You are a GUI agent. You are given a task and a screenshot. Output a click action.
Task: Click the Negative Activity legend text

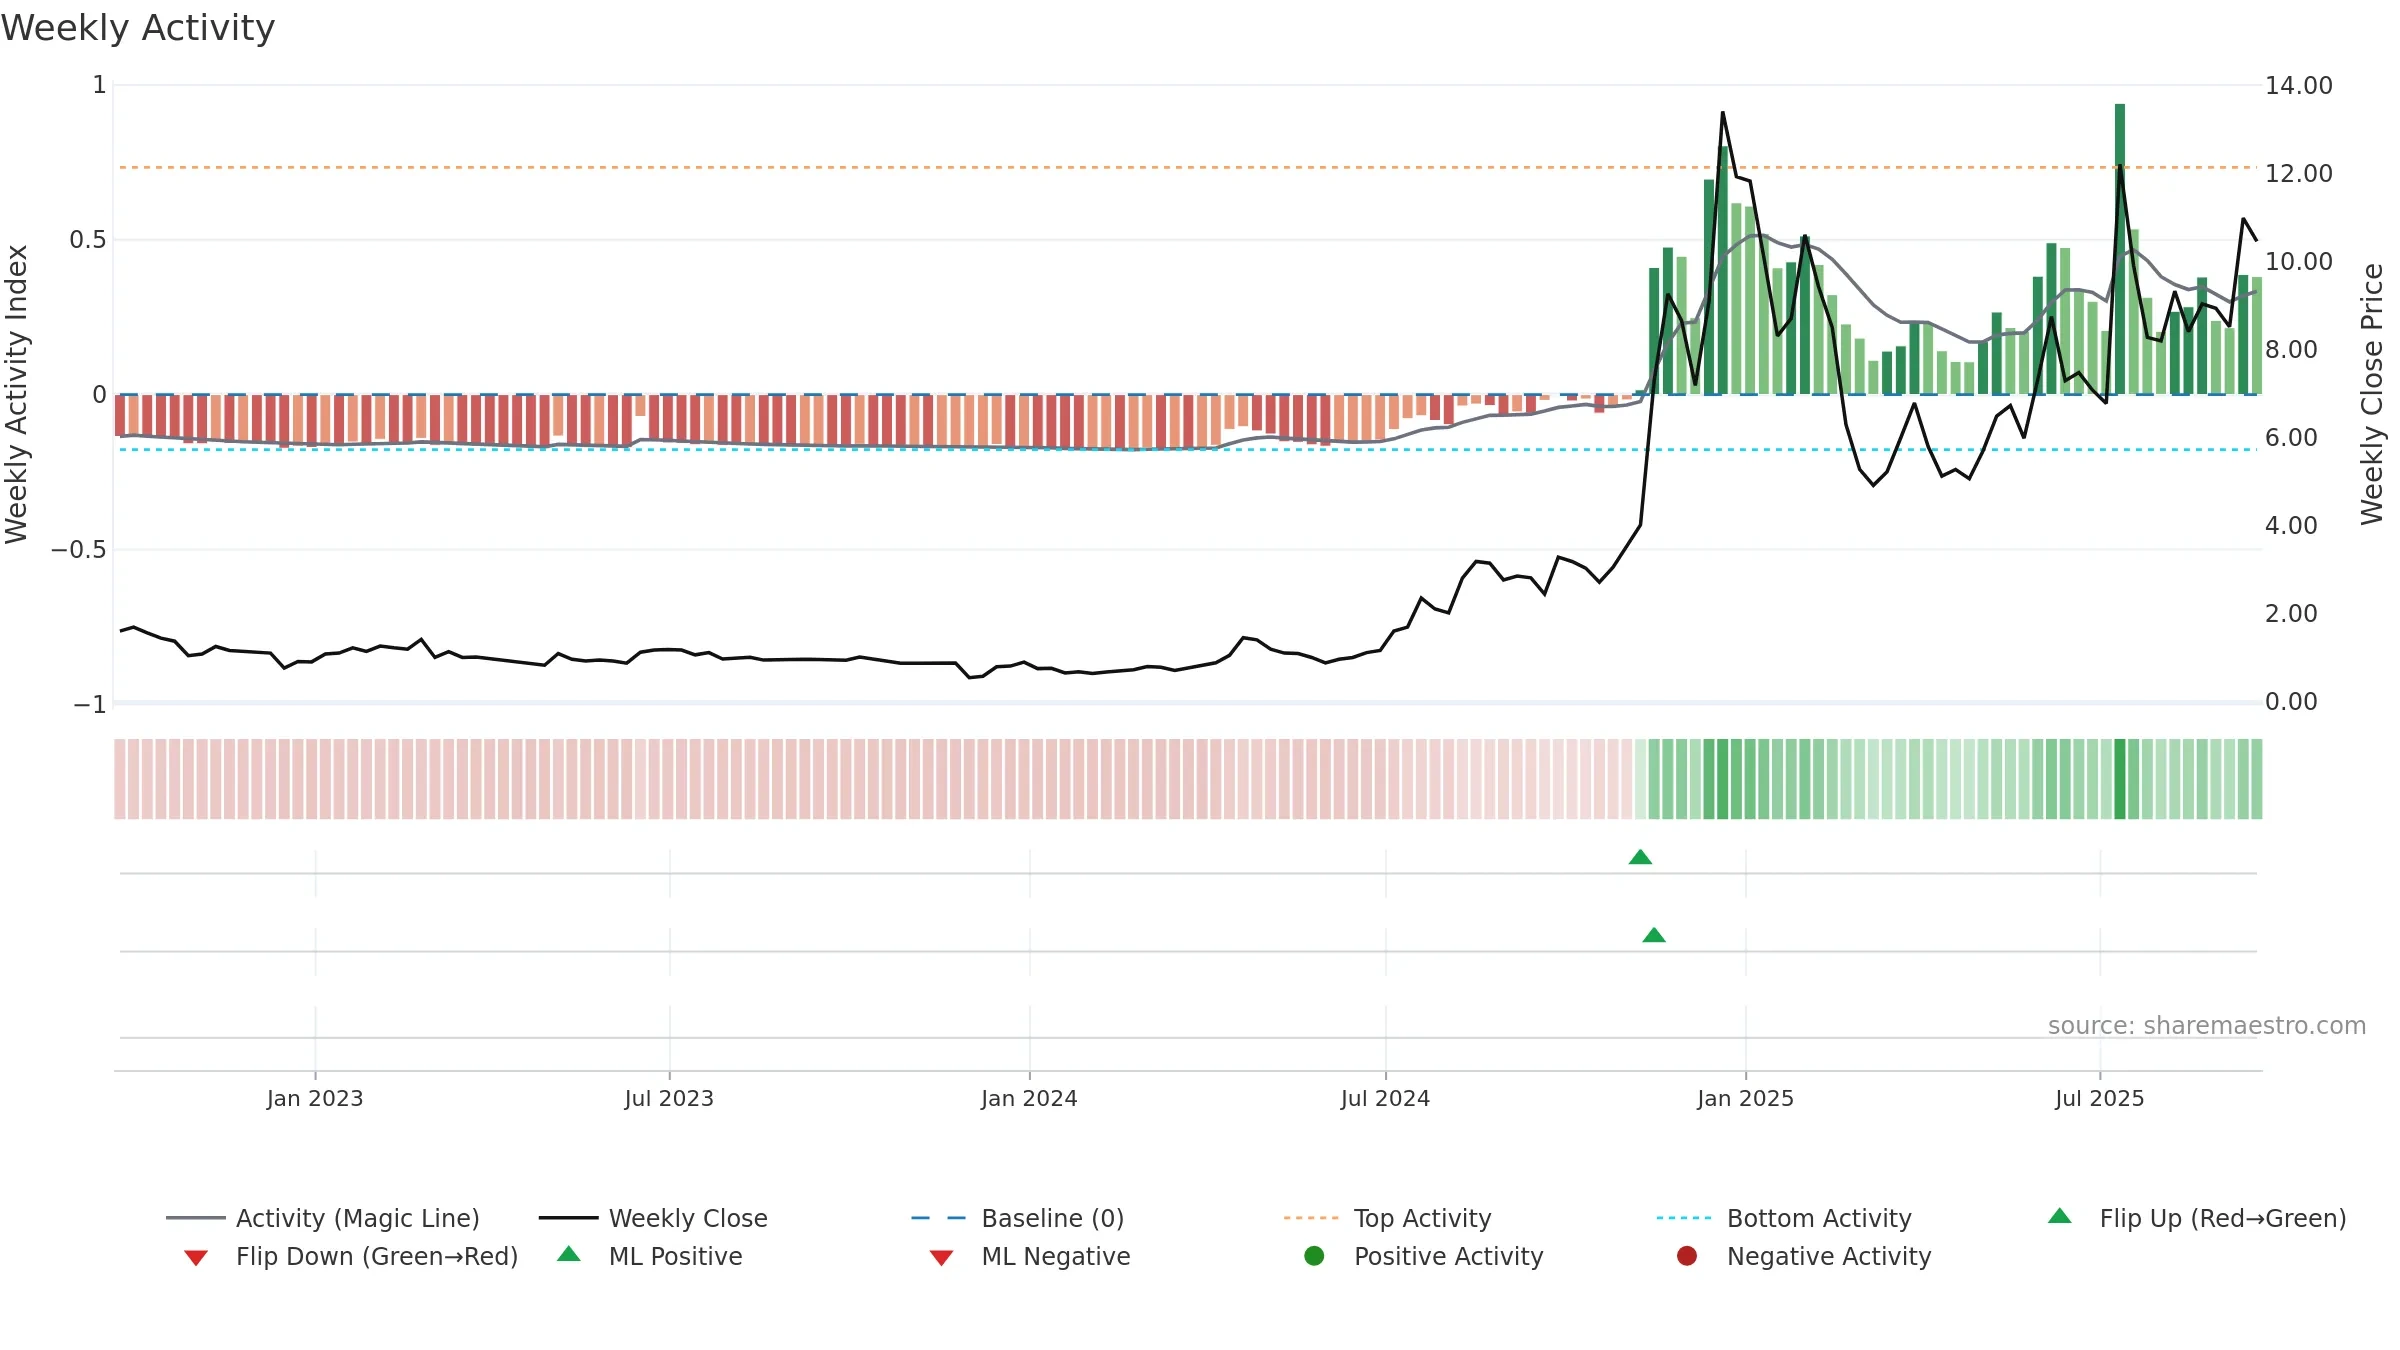[1828, 1256]
